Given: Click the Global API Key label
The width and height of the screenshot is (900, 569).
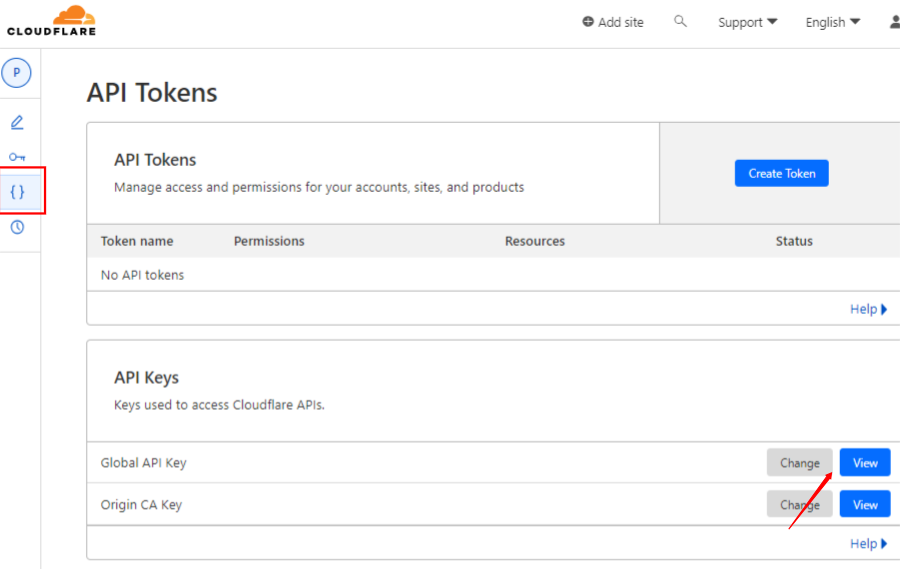Looking at the screenshot, I should pyautogui.click(x=143, y=463).
